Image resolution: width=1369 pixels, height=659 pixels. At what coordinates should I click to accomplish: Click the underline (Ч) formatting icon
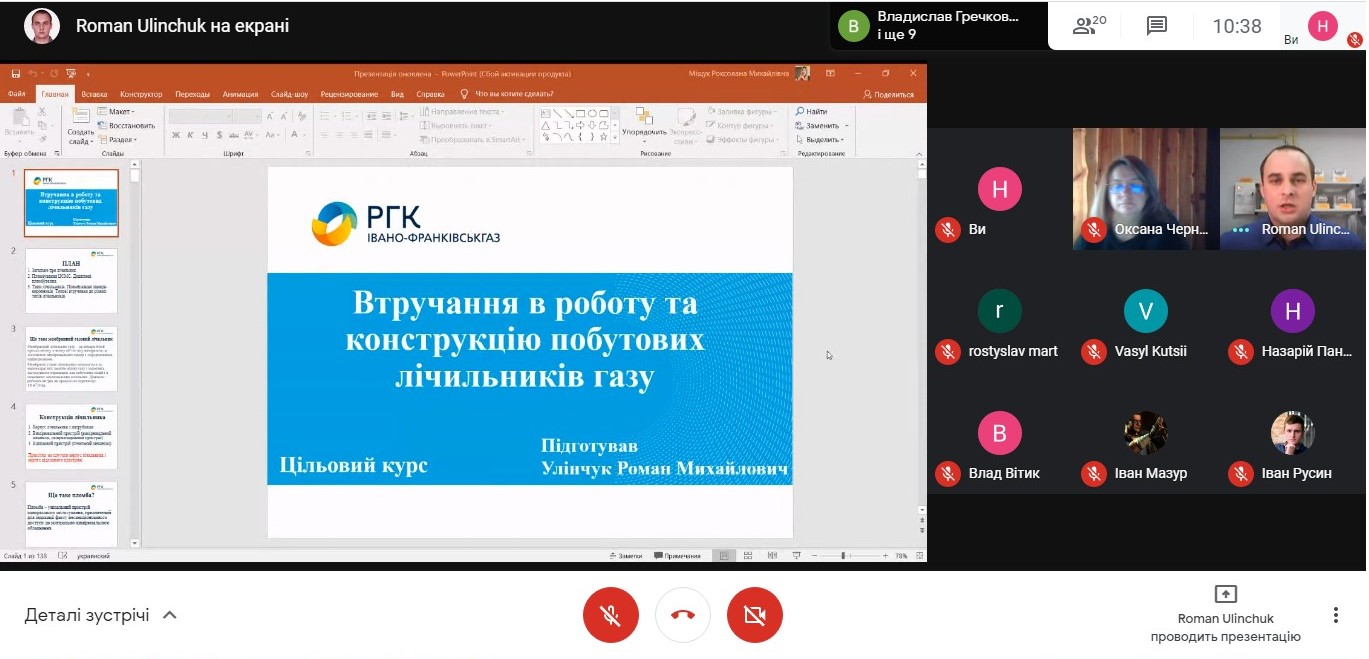(206, 135)
